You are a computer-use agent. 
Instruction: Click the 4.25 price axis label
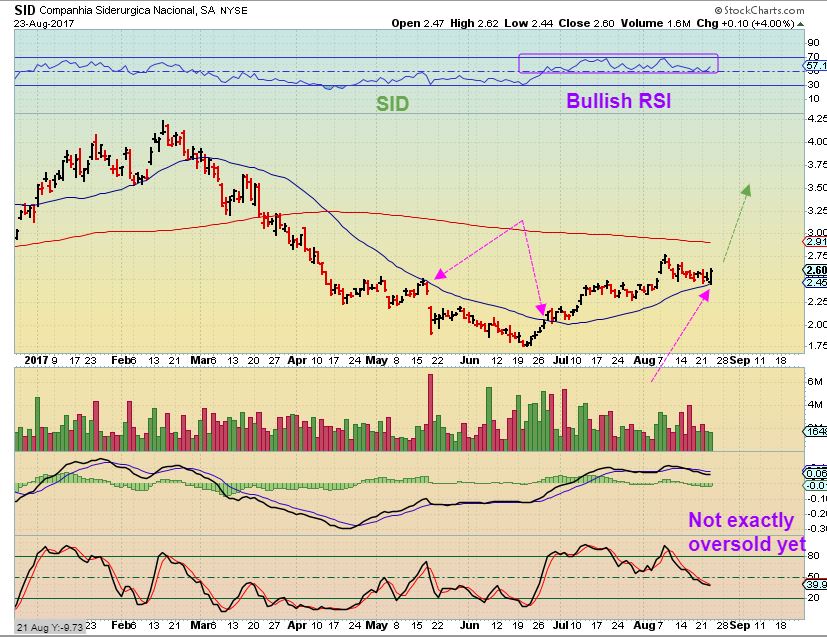point(816,118)
